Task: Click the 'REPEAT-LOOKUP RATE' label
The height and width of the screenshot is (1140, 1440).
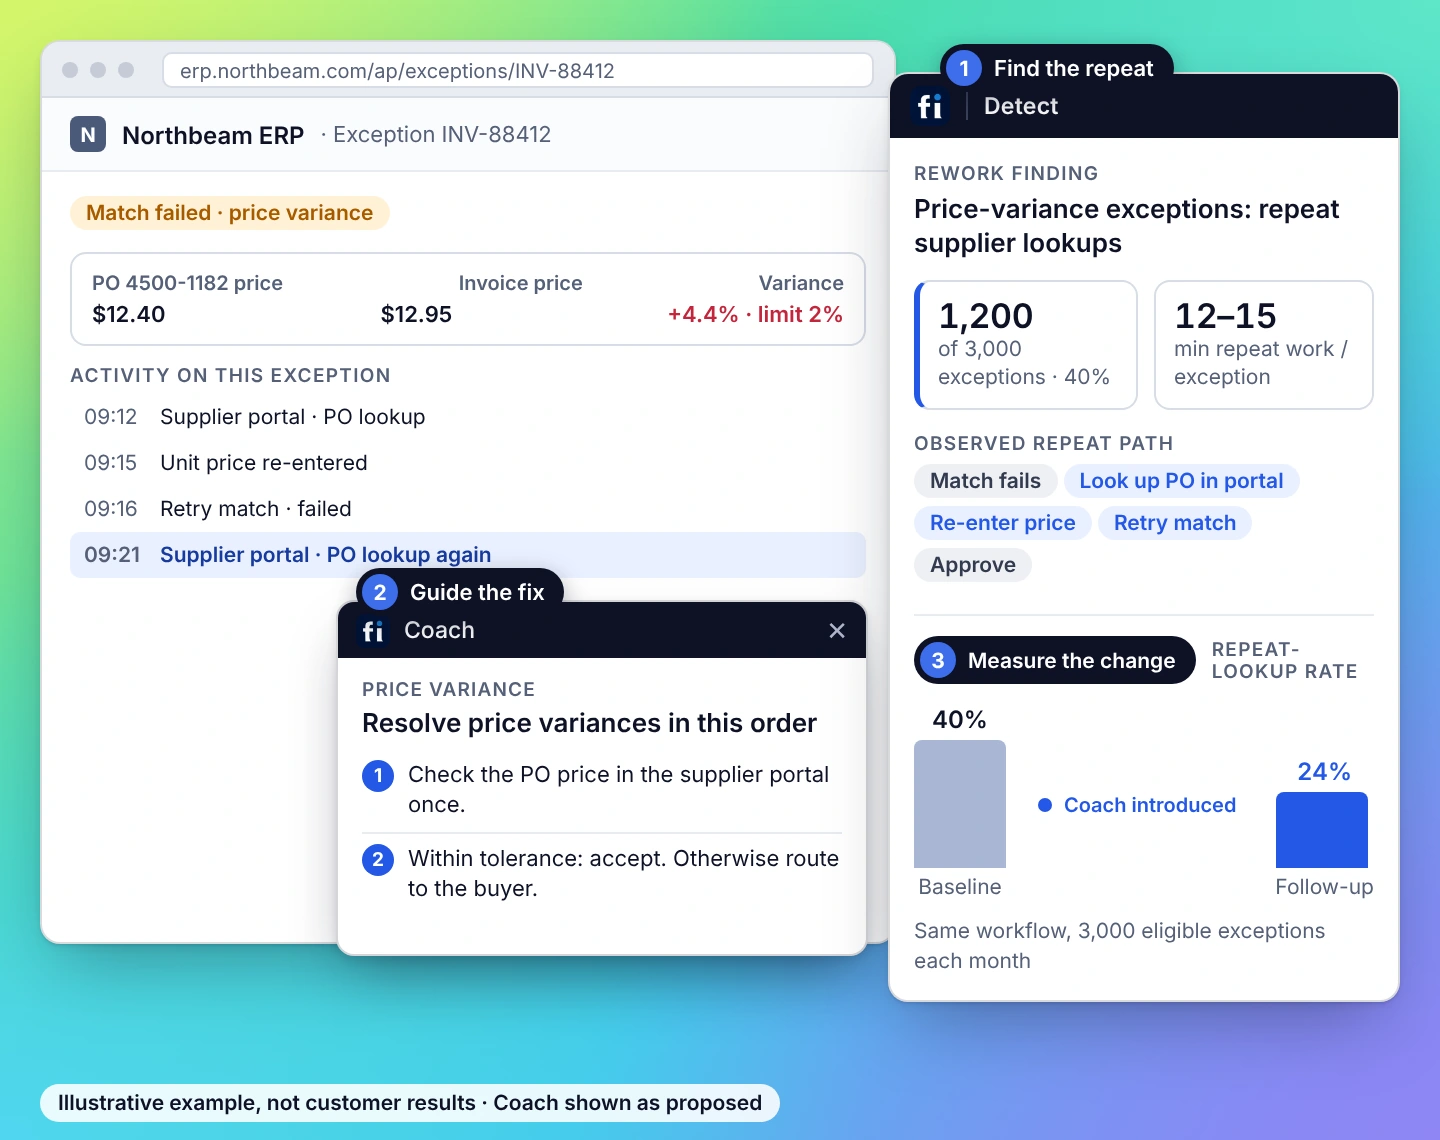Action: click(1284, 660)
